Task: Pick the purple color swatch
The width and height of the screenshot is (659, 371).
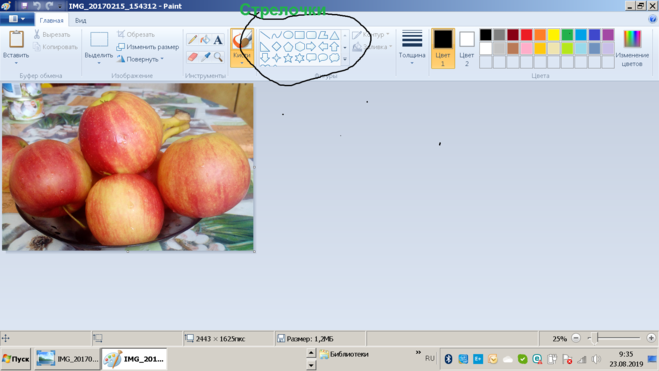Action: tap(608, 34)
